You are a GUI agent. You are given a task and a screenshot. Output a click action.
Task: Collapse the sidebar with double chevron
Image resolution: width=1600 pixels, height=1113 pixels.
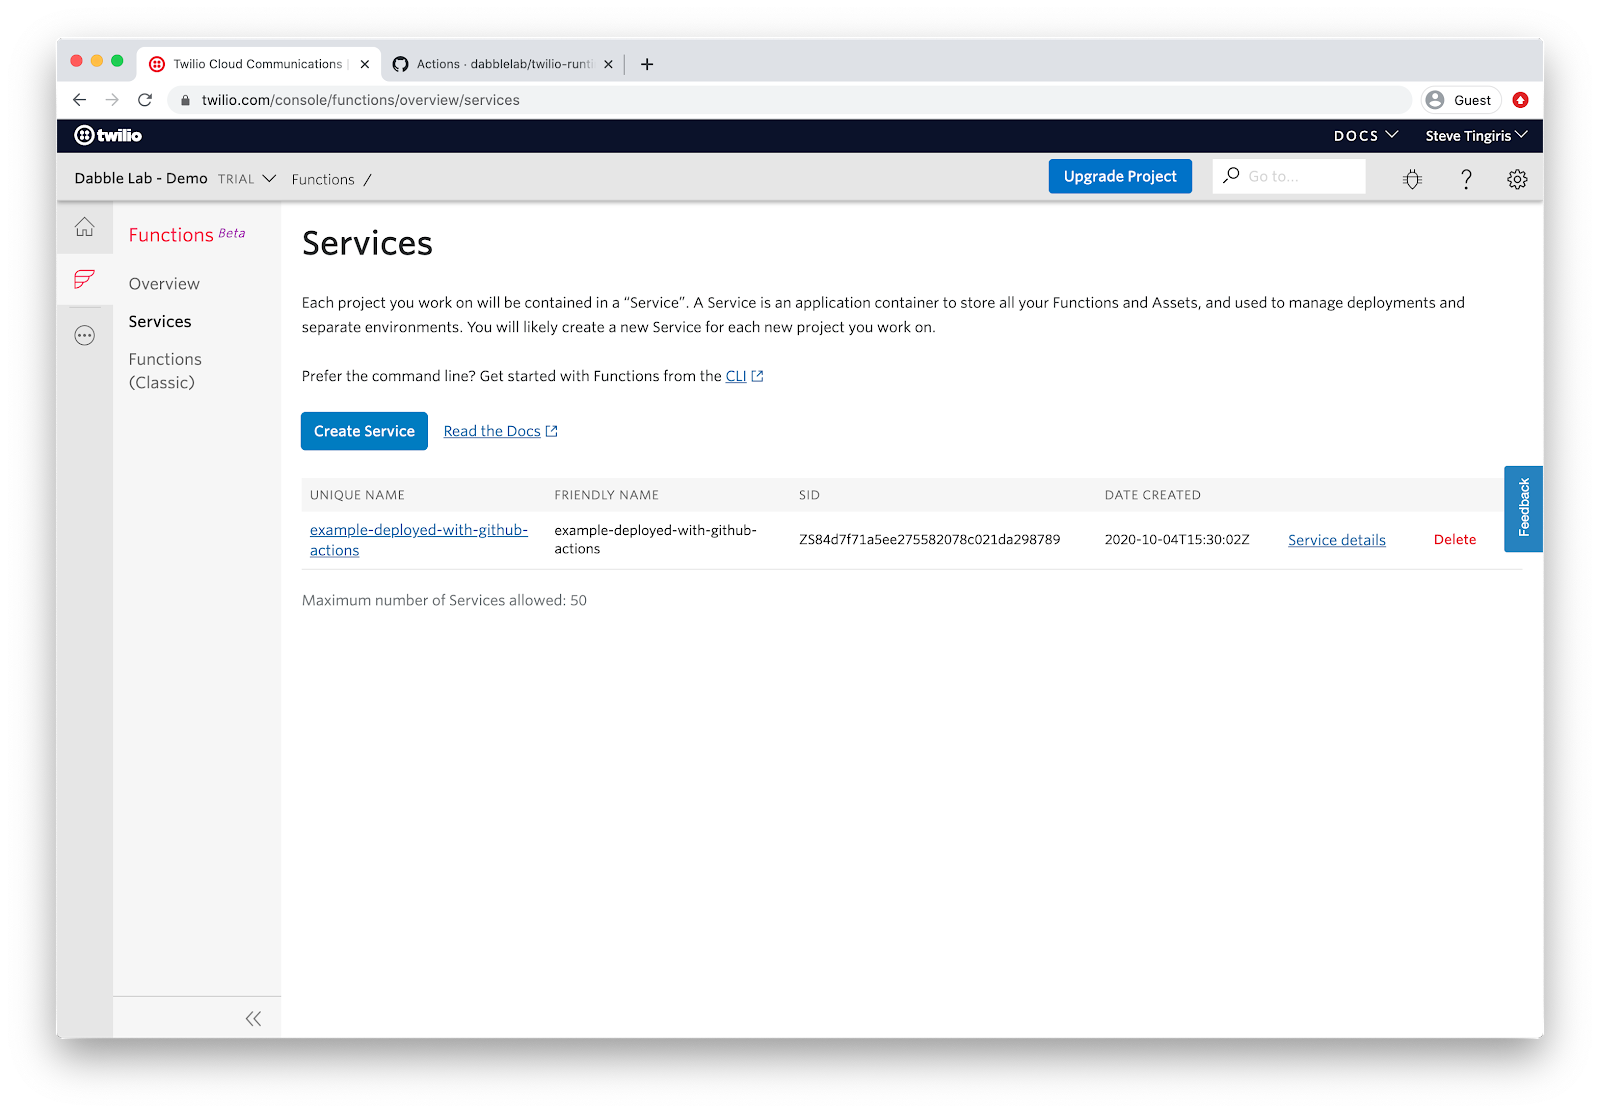click(253, 1018)
